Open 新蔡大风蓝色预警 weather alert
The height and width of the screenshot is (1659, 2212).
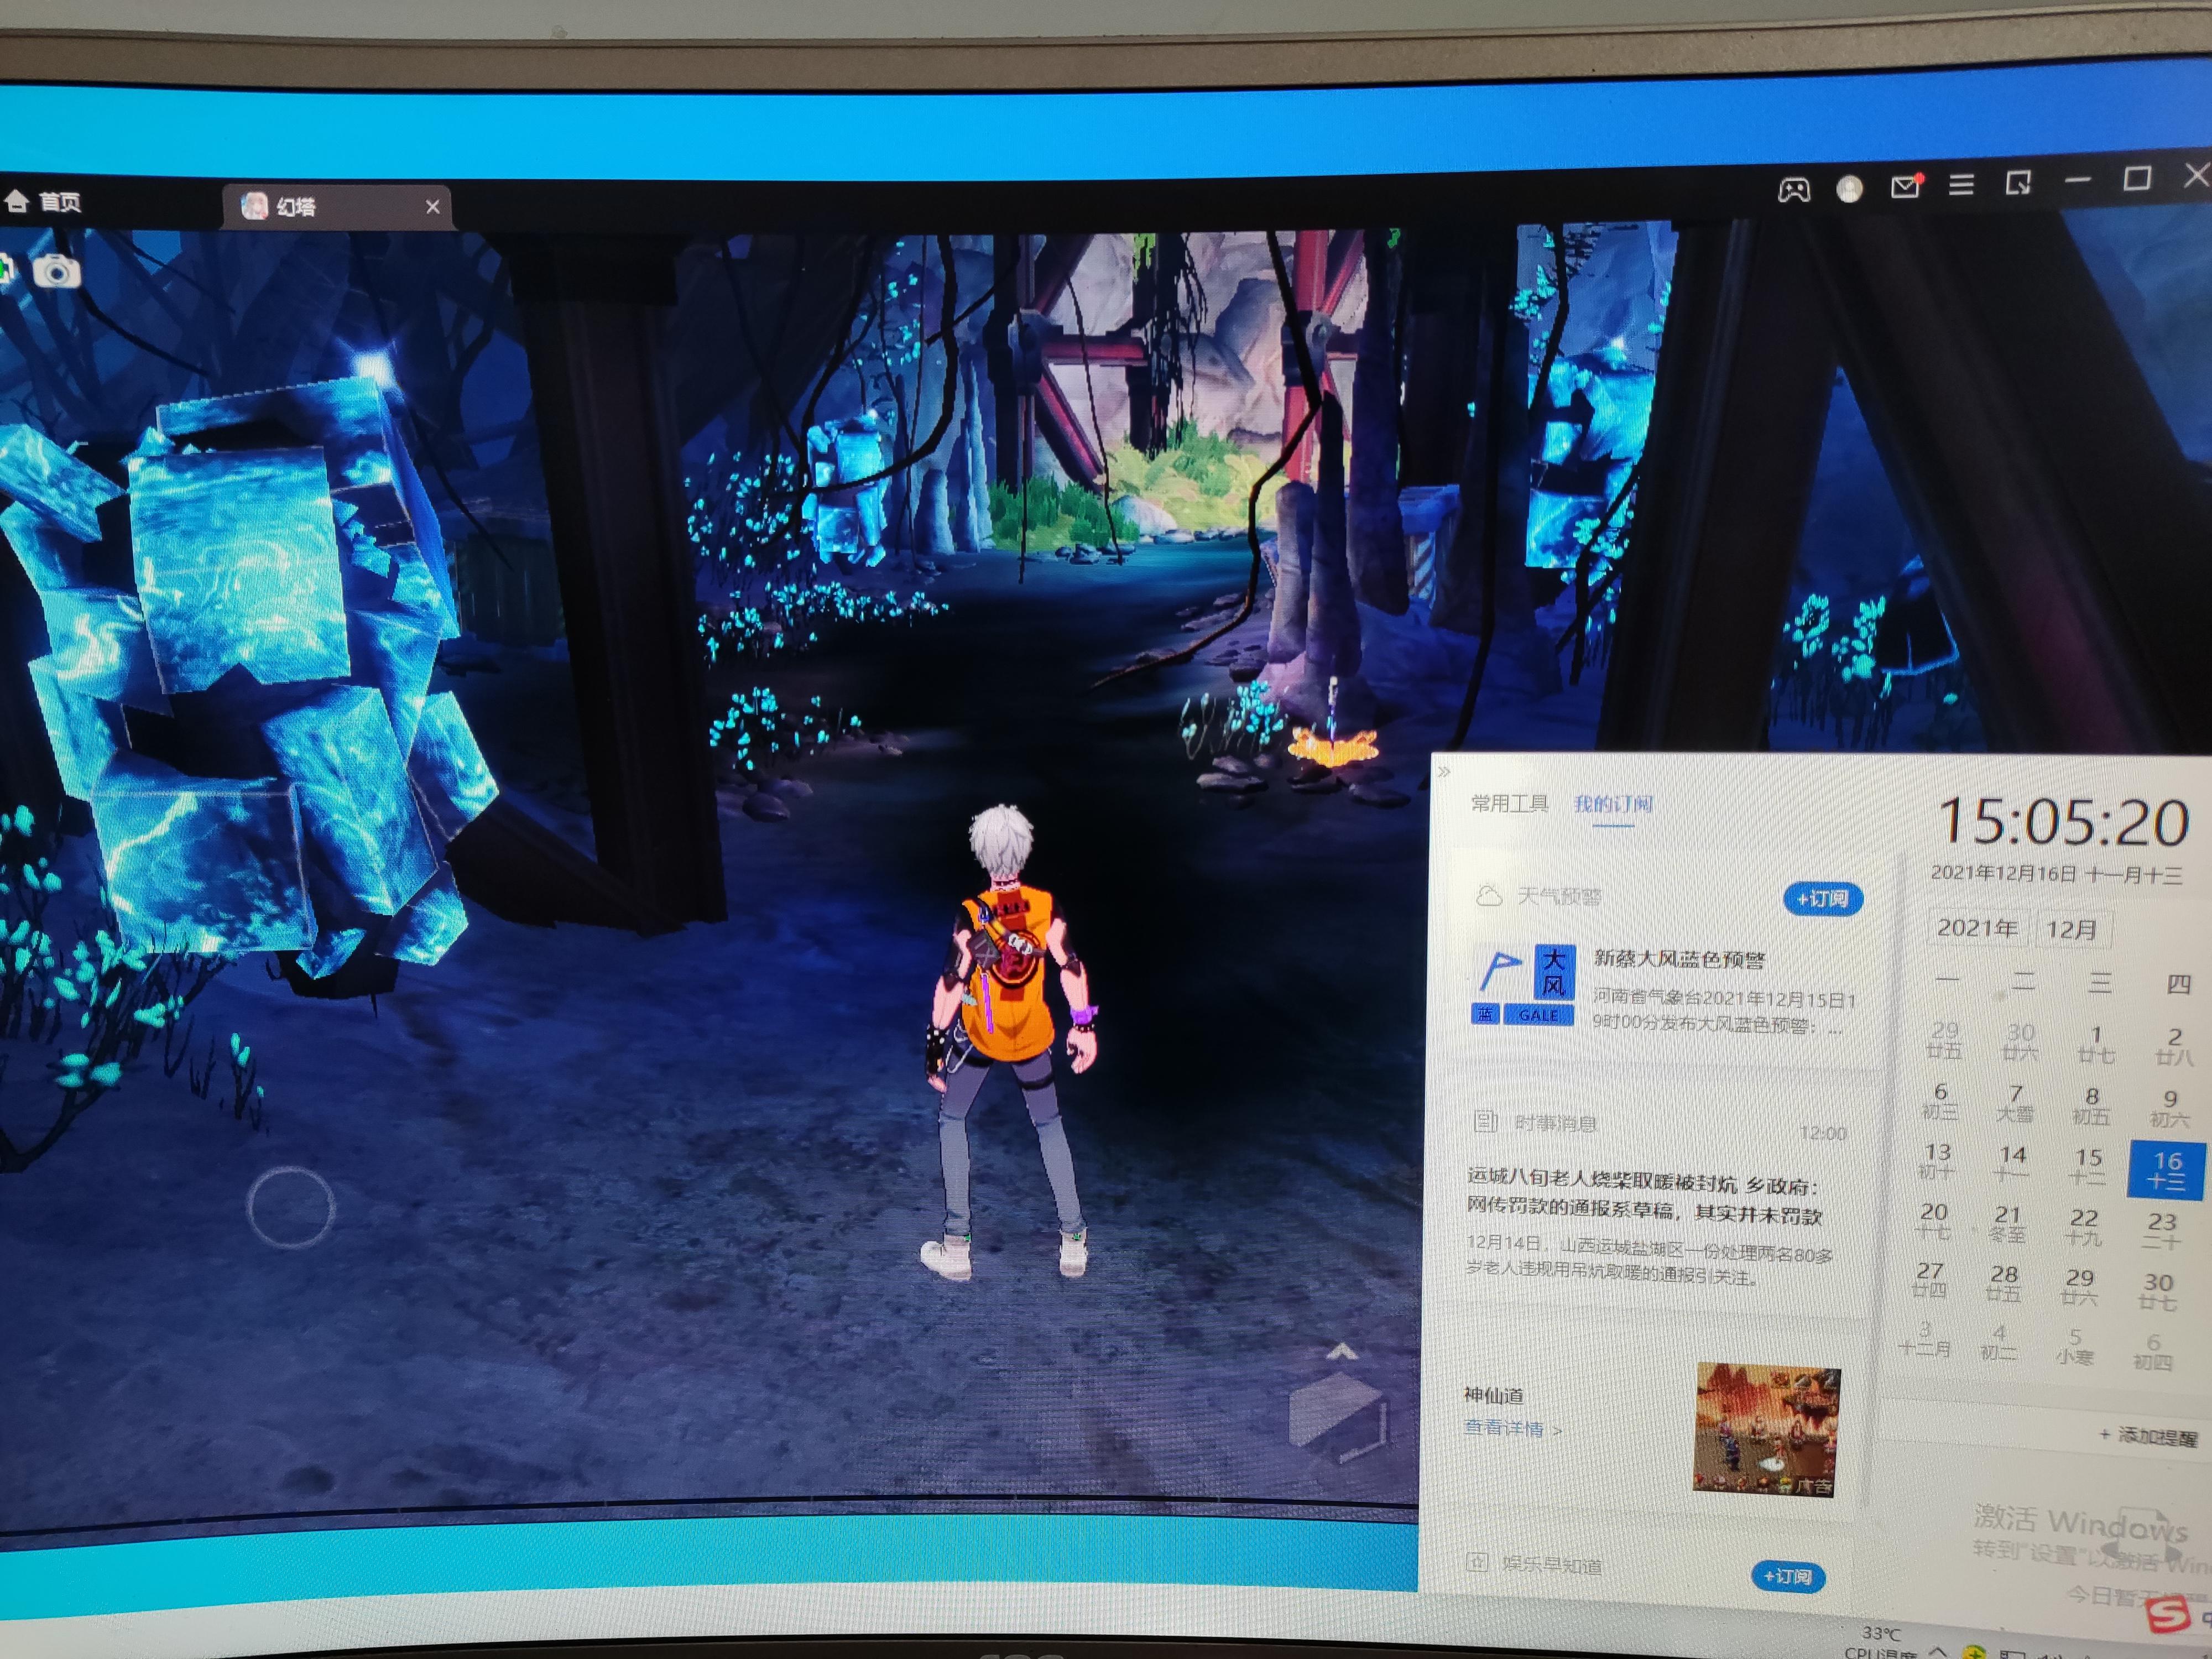(x=1679, y=959)
